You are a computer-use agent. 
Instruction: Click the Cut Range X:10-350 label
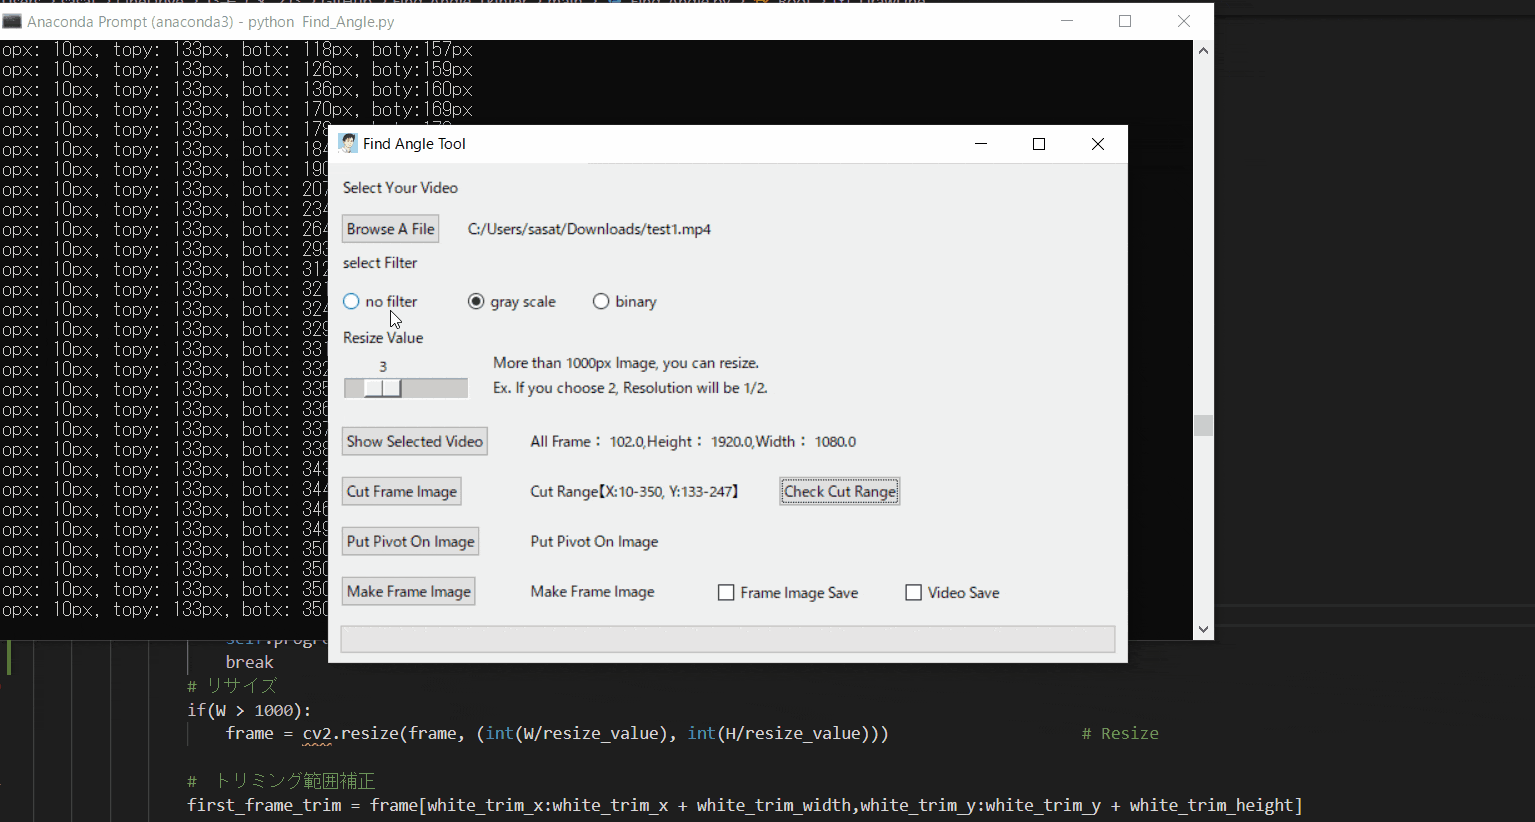[x=634, y=491]
